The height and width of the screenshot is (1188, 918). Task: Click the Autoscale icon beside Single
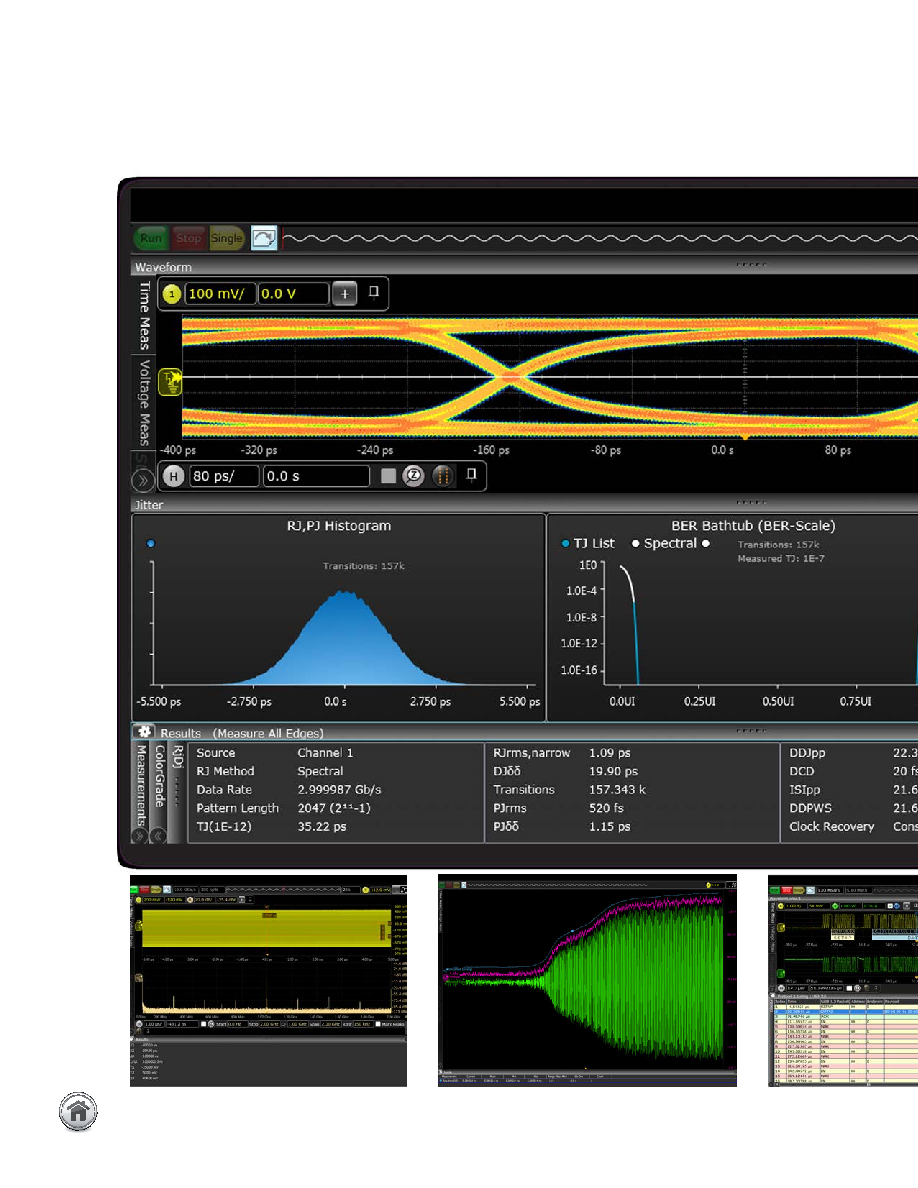pyautogui.click(x=264, y=238)
